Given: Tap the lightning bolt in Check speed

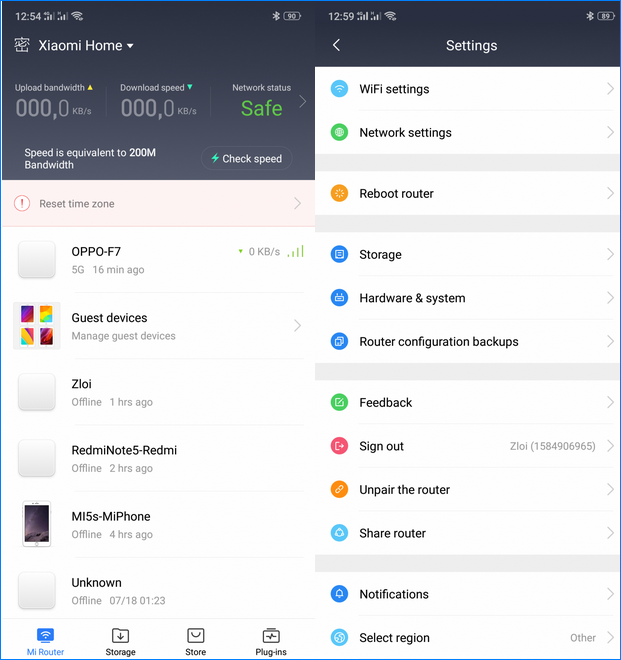Looking at the screenshot, I should point(215,158).
